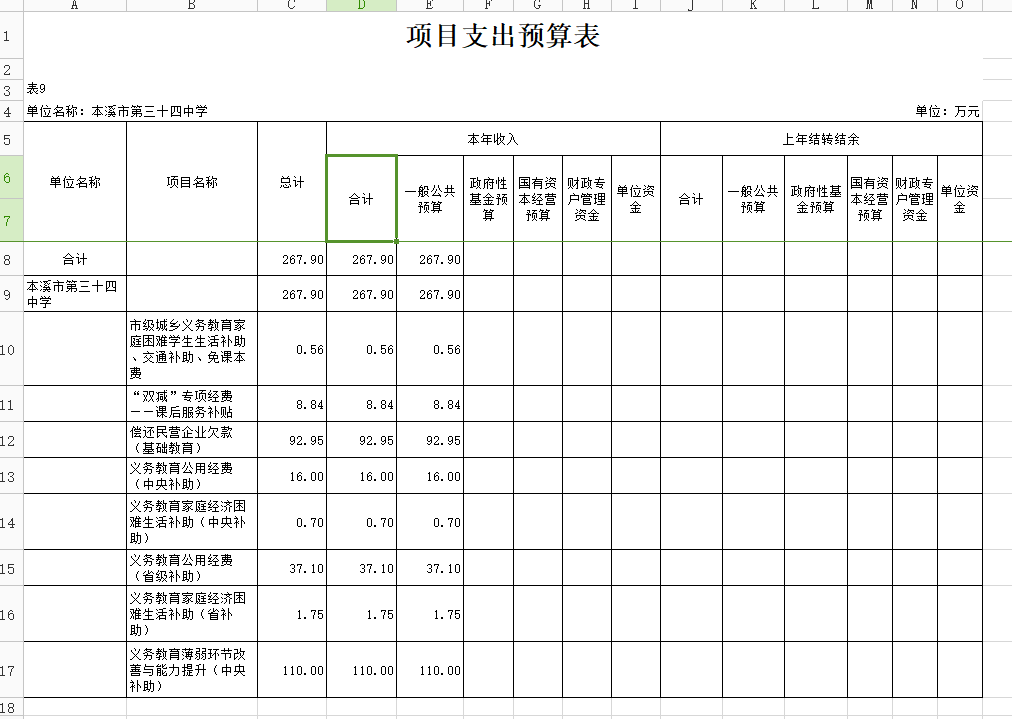Select the 上年结转结余 header cell
The width and height of the screenshot is (1012, 719).
821,139
